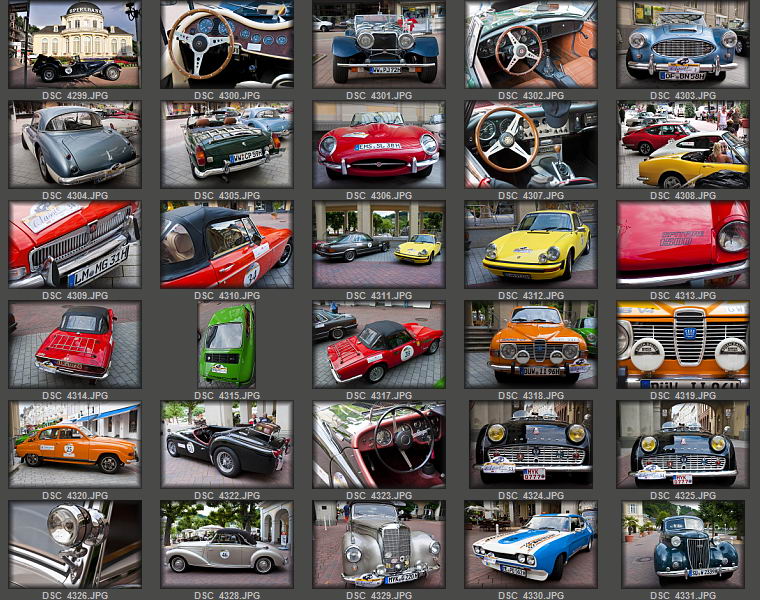Open the orange rally car side view DSC_4320.JPG
The image size is (760, 600).
(x=75, y=444)
